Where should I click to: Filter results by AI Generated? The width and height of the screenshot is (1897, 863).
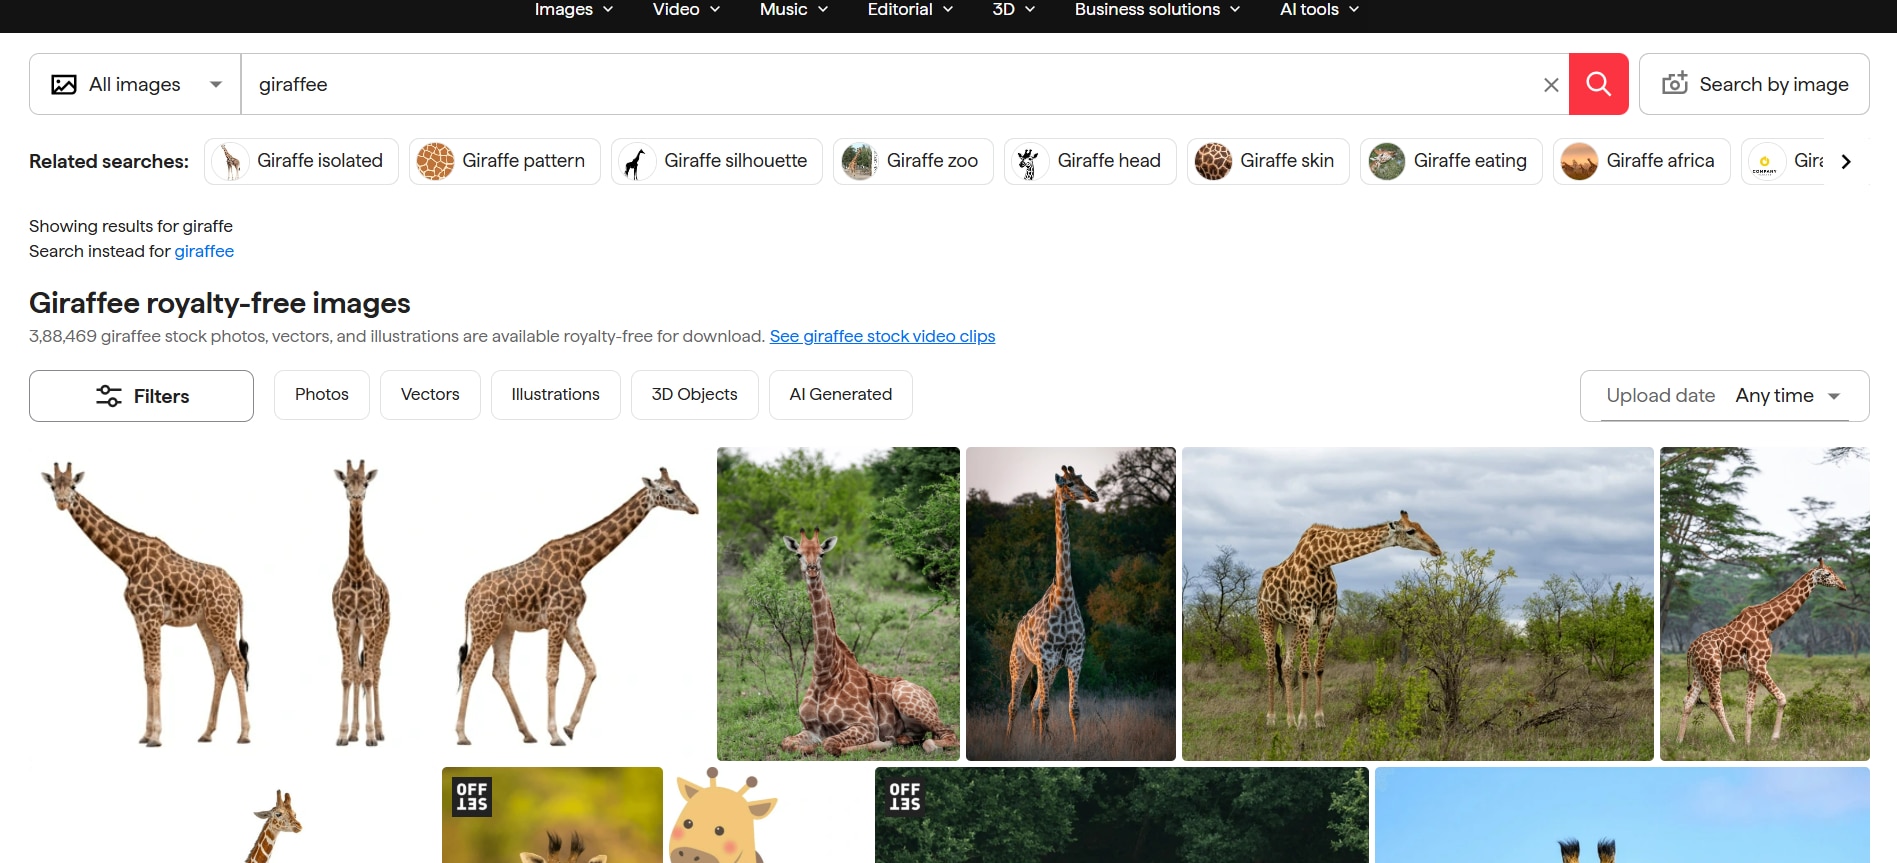pyautogui.click(x=840, y=395)
